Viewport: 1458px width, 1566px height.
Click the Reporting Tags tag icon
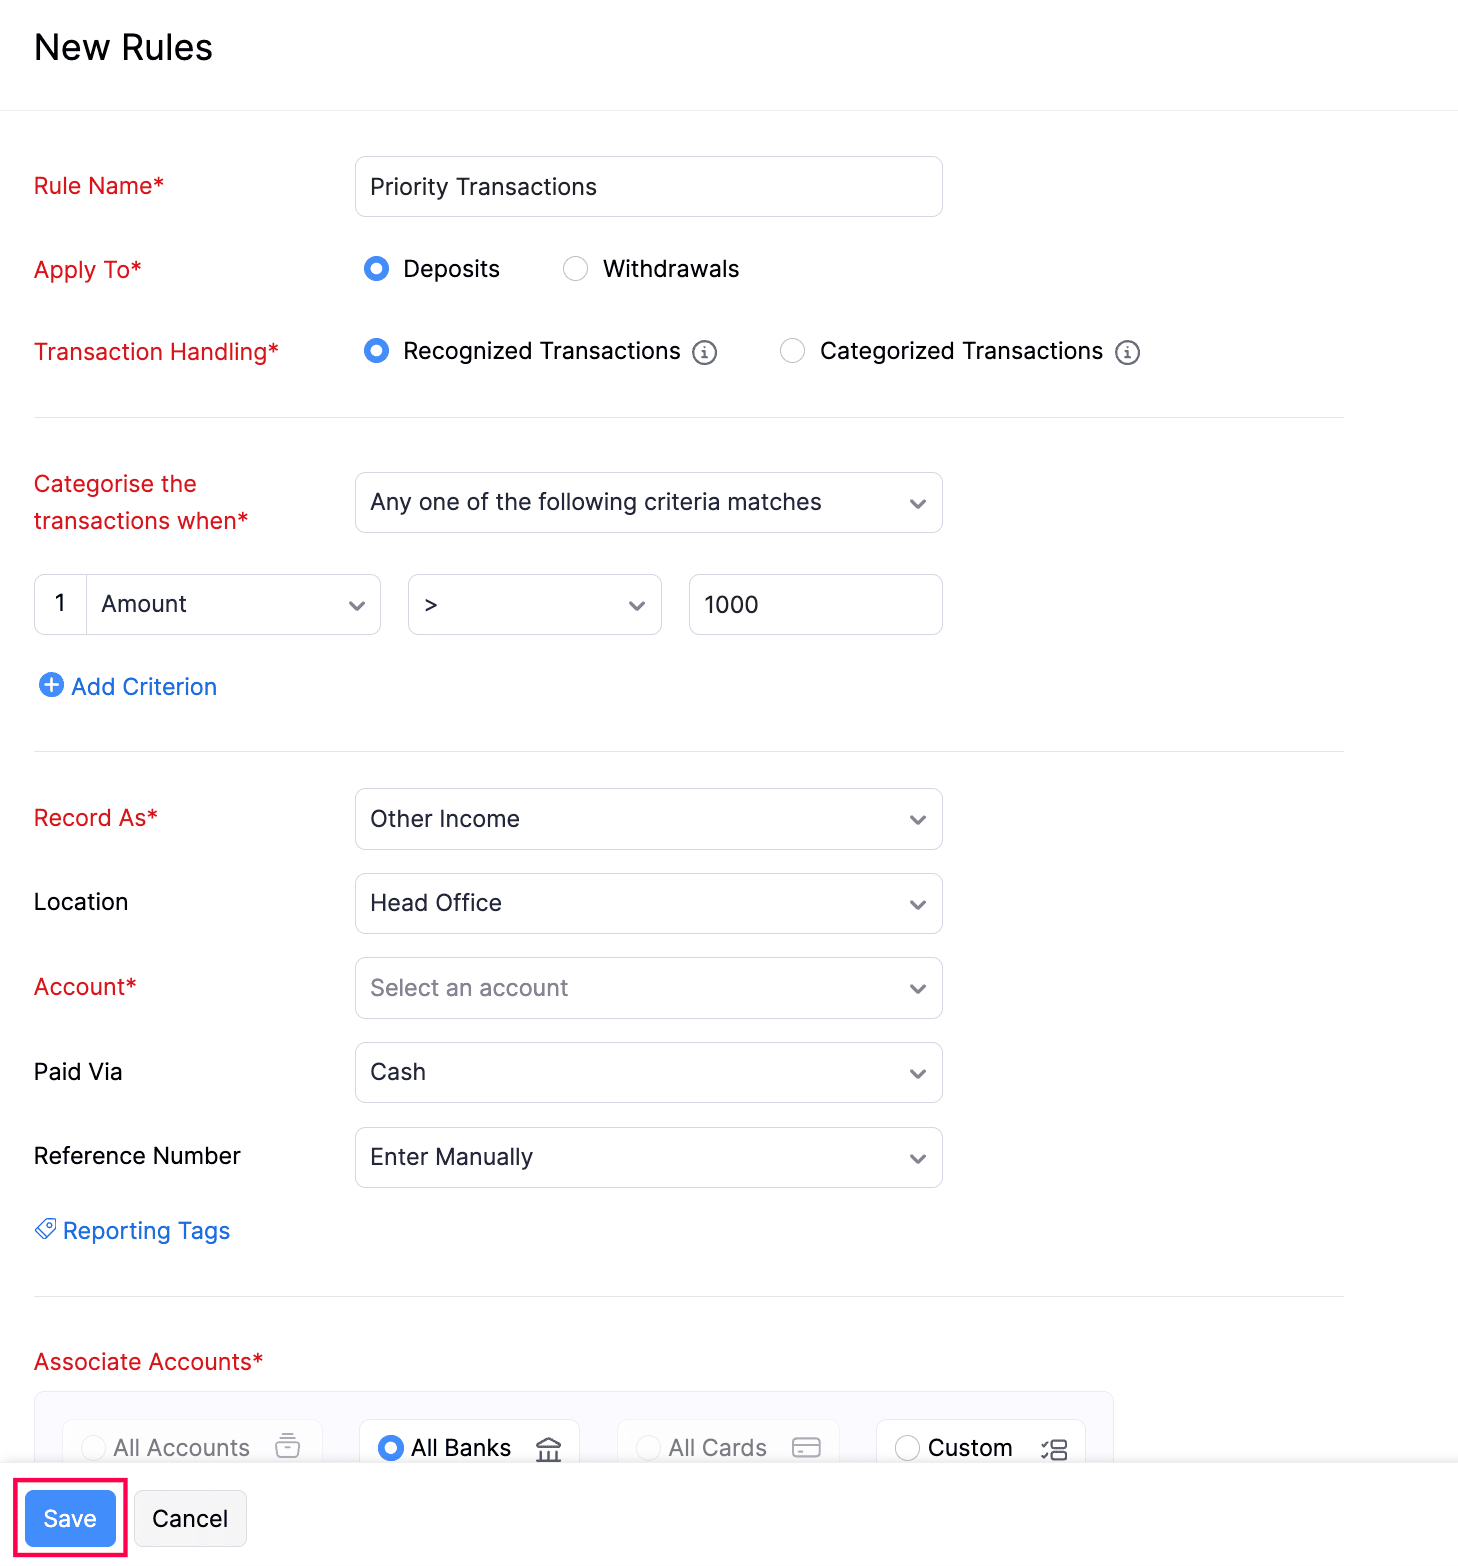(x=46, y=1229)
